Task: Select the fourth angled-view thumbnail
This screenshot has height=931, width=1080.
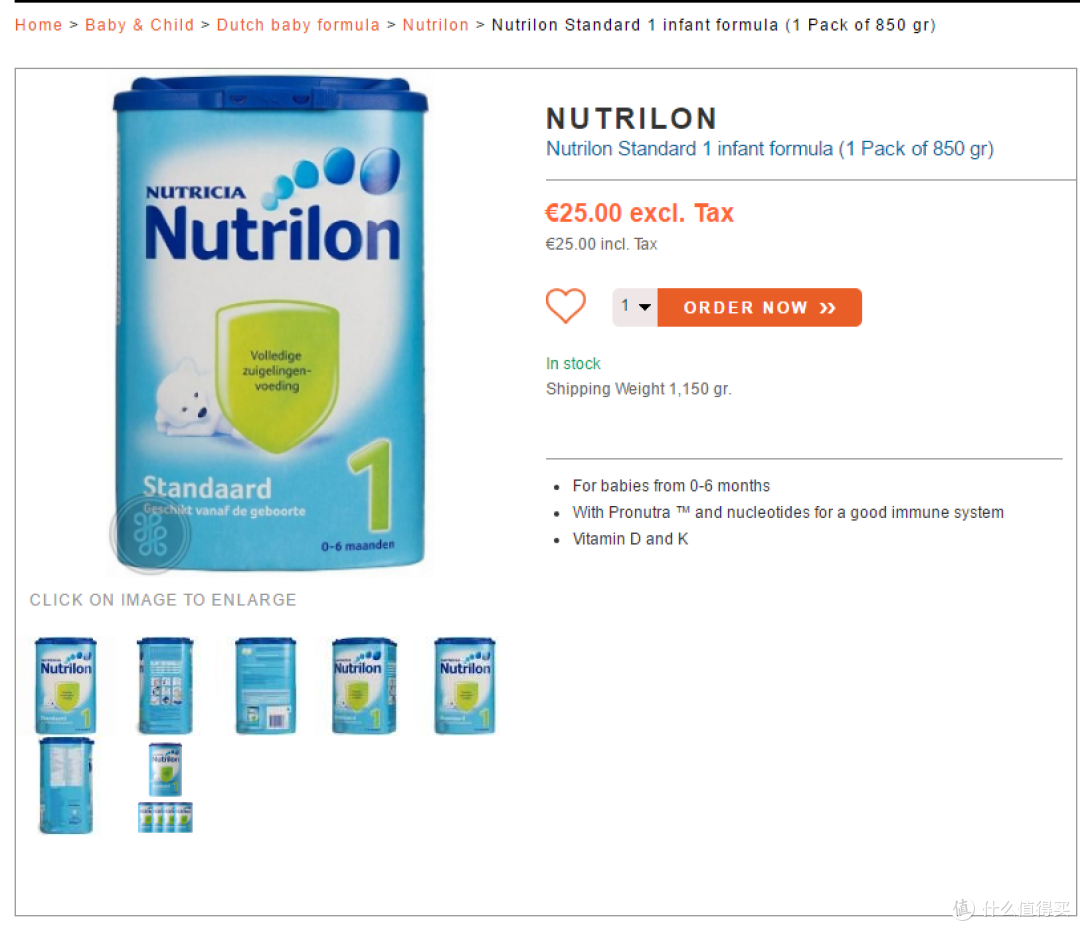Action: [364, 685]
